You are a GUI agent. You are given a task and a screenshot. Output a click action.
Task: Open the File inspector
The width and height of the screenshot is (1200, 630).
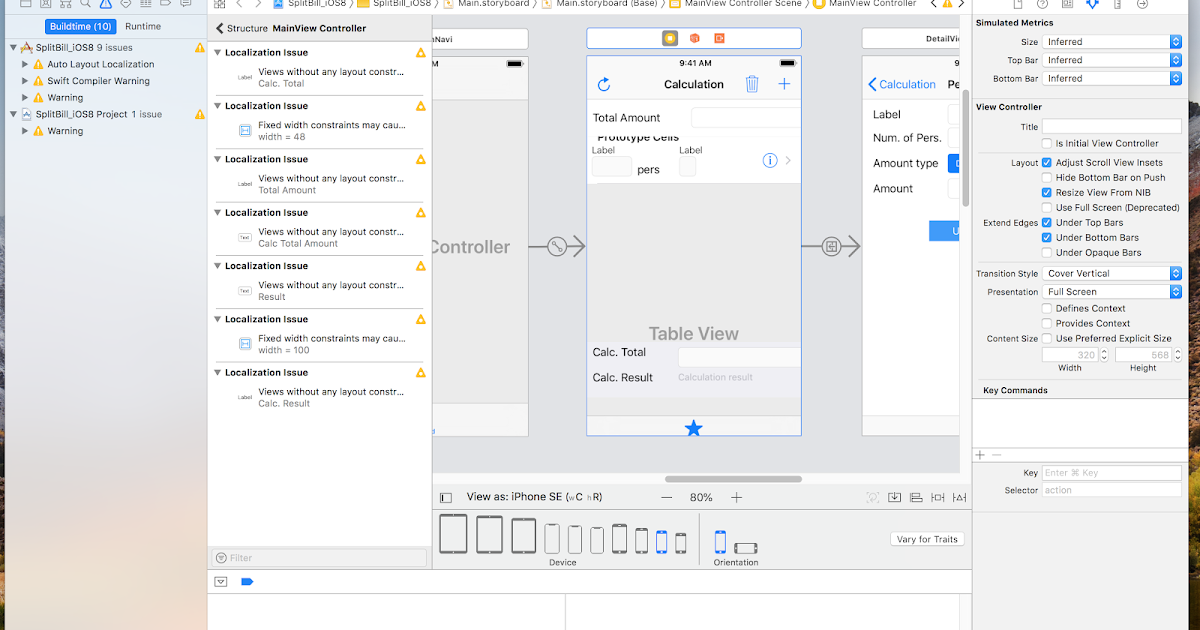pos(1018,6)
